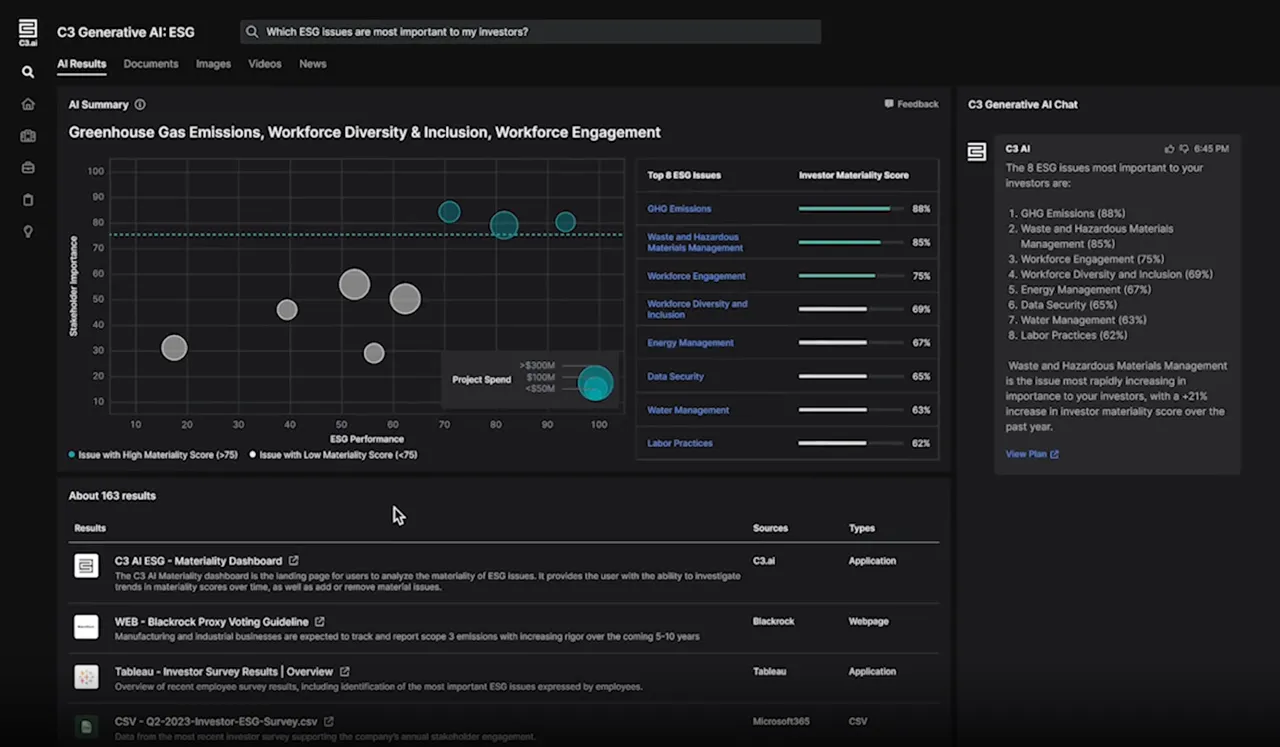The image size is (1280, 747).
Task: Open the sidebar lightbulb icon
Action: (28, 232)
